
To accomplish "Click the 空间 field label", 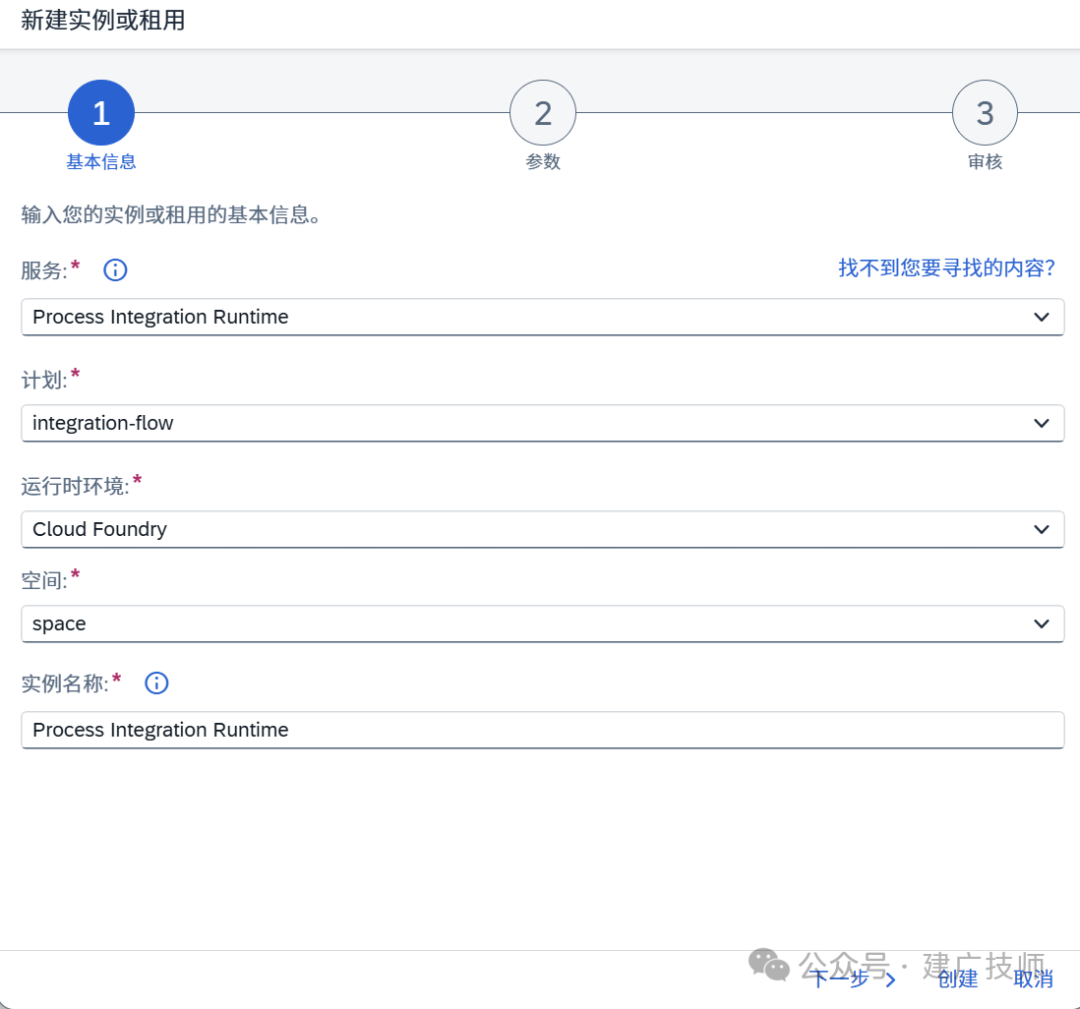I will (44, 580).
